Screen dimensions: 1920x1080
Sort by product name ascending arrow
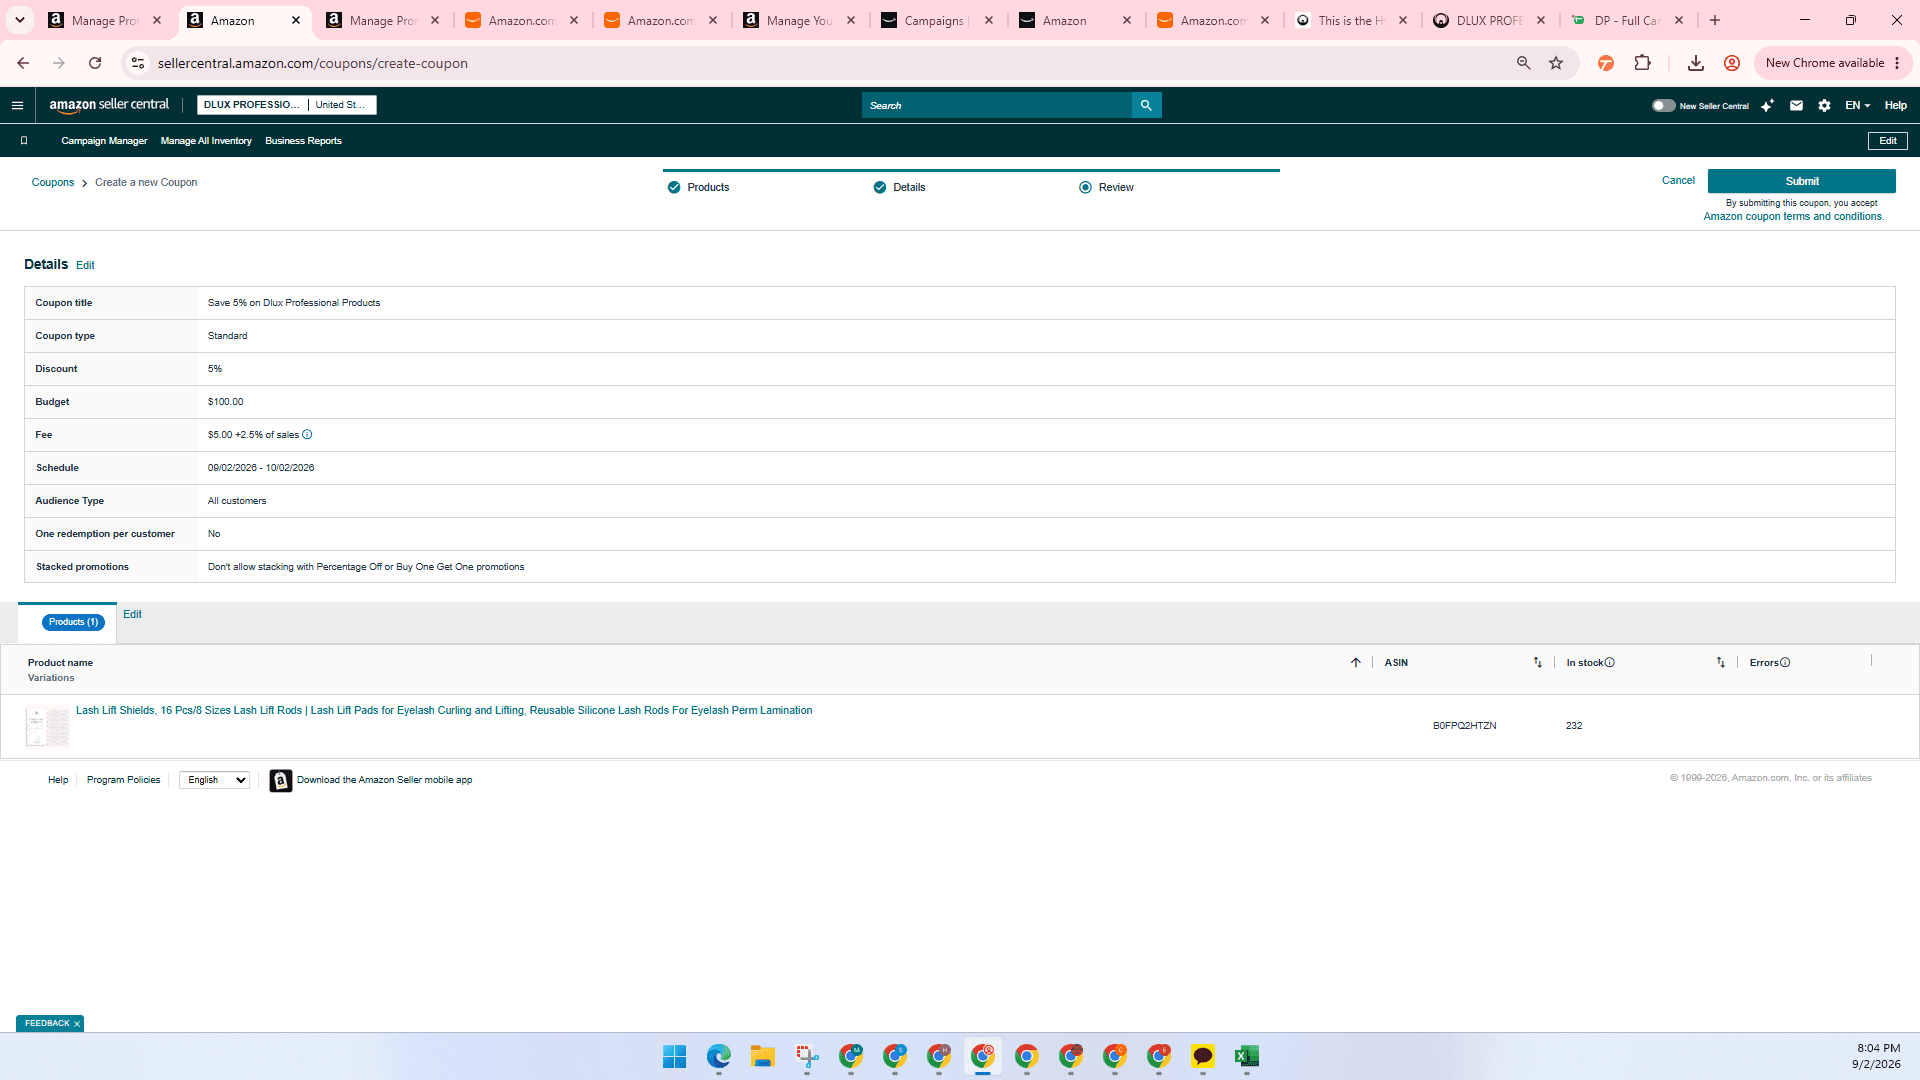1356,663
